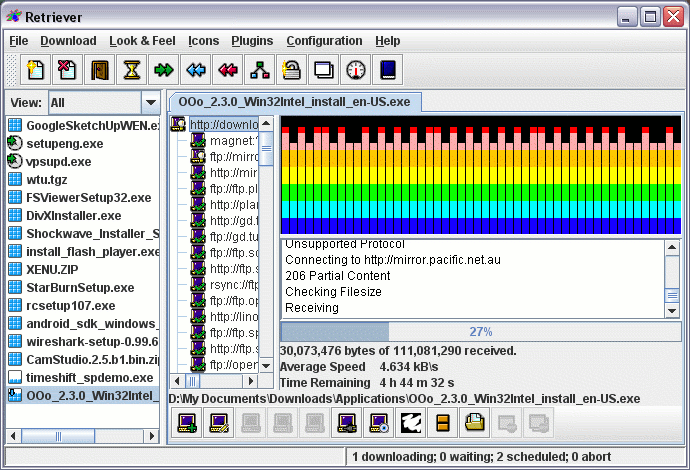Open the File menu
The width and height of the screenshot is (690, 470).
click(x=18, y=41)
